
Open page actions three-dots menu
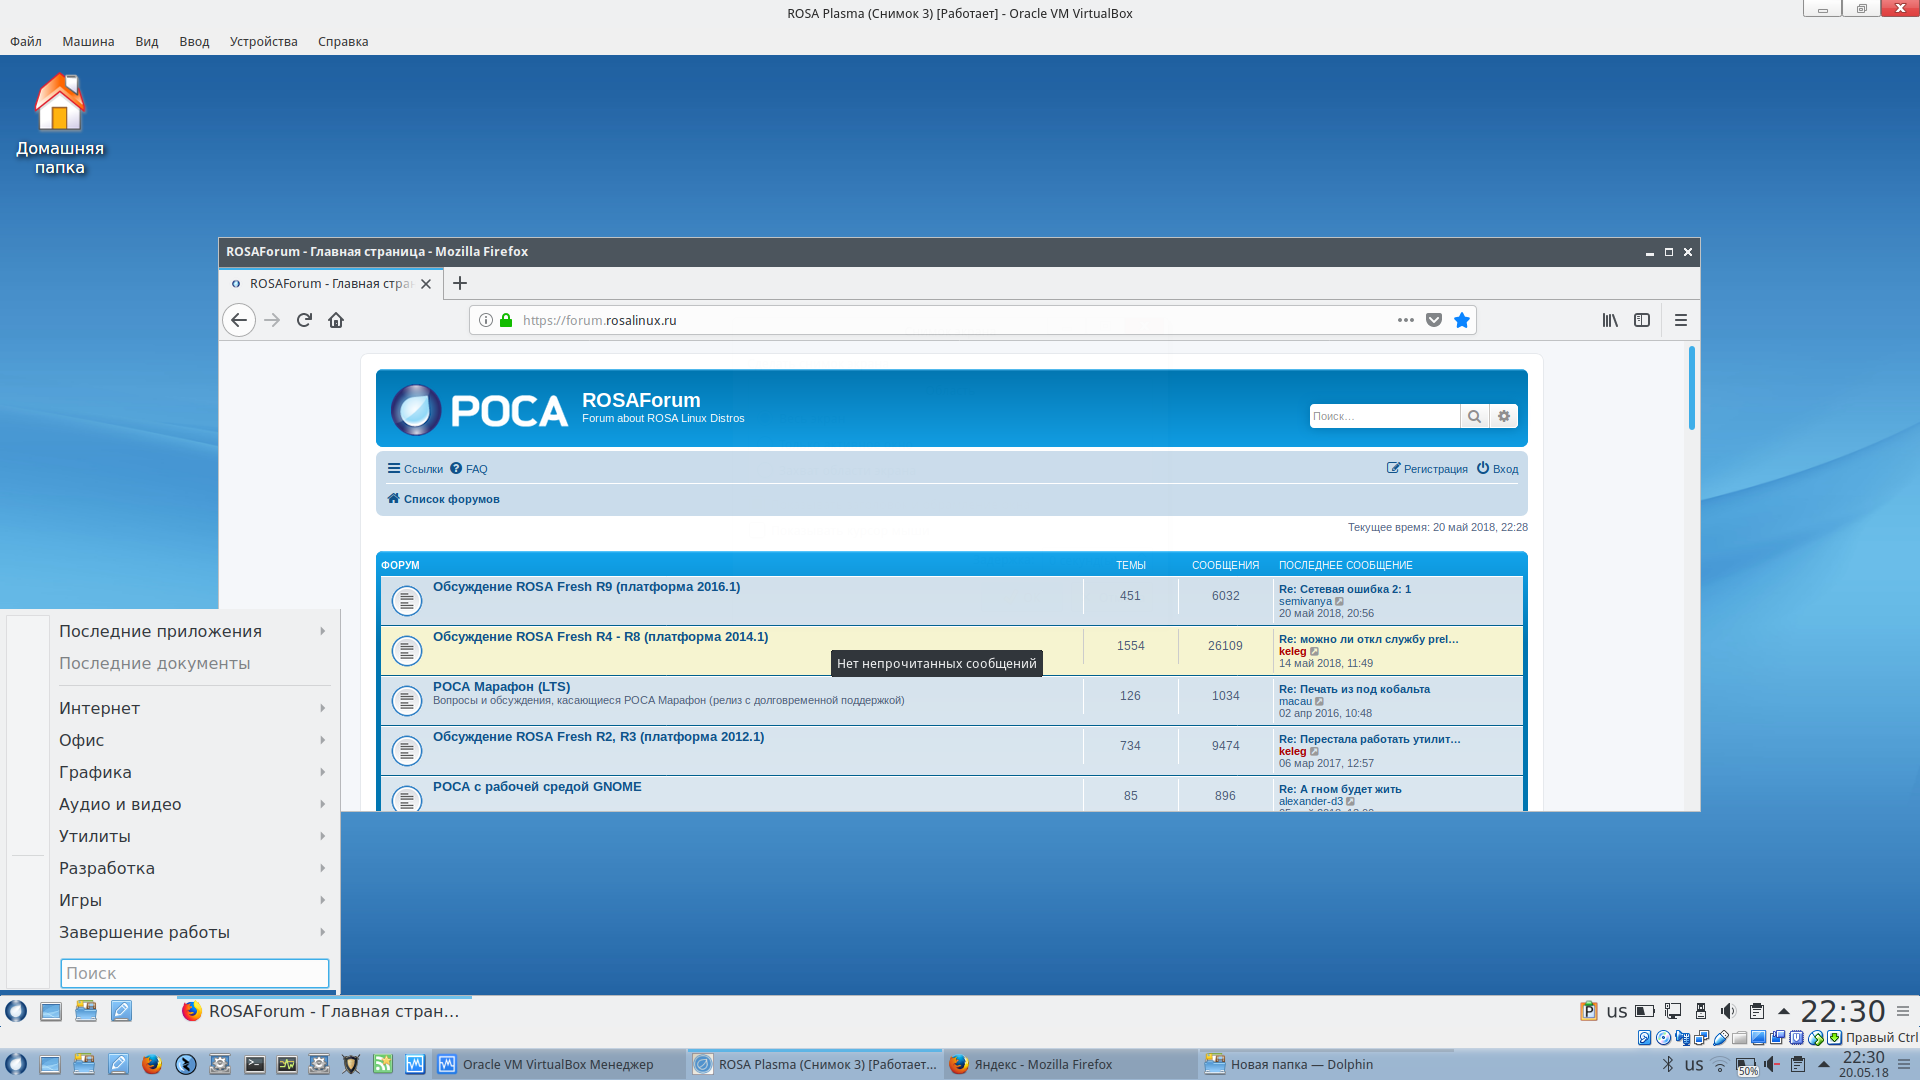(x=1405, y=320)
